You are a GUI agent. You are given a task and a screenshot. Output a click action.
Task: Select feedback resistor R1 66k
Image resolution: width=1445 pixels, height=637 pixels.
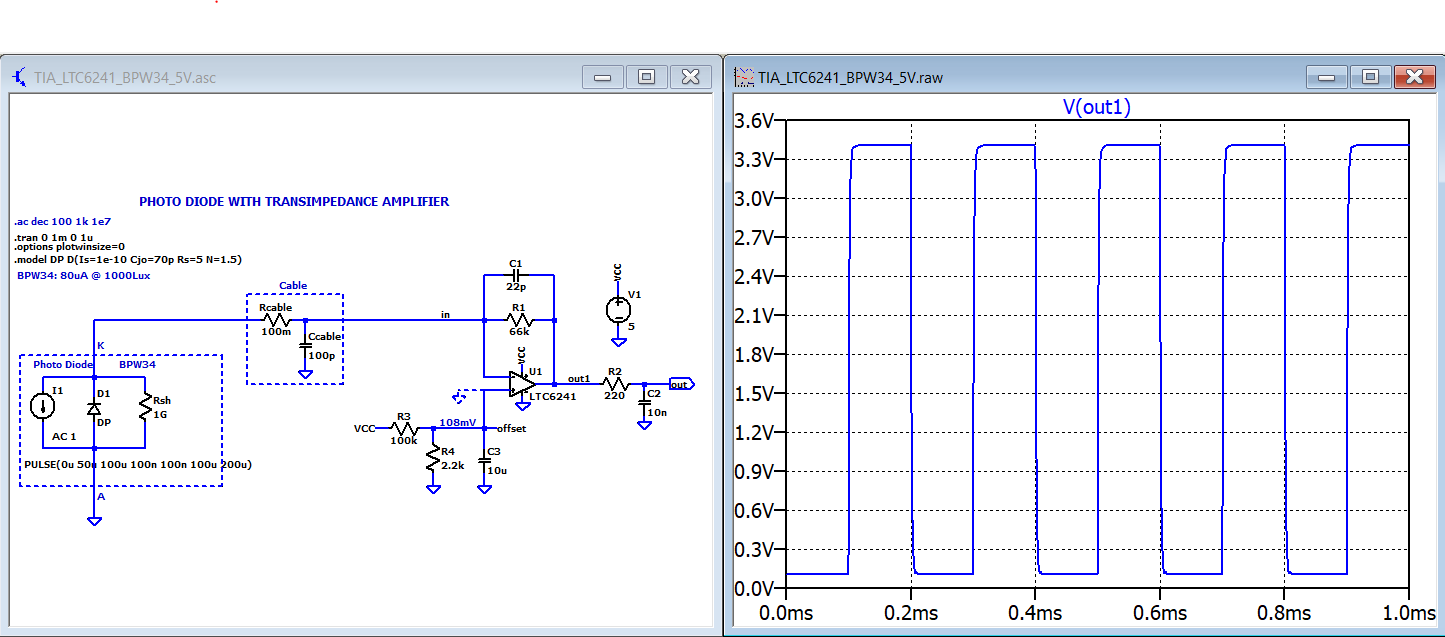click(x=518, y=320)
